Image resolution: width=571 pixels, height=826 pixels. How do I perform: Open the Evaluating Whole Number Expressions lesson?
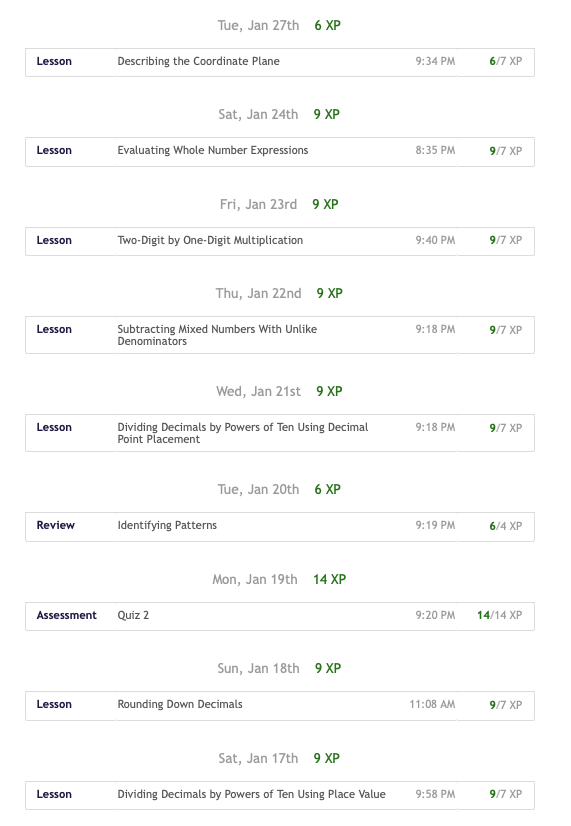pos(280,152)
